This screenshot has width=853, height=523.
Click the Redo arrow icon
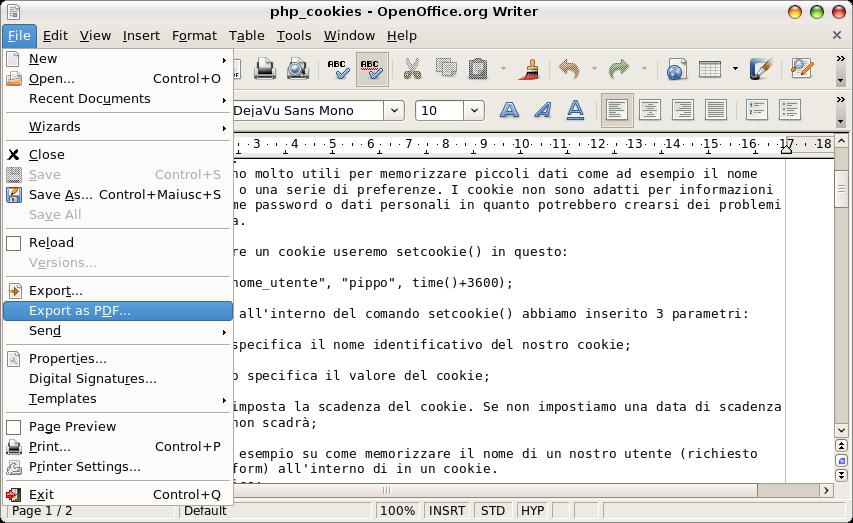tap(619, 69)
